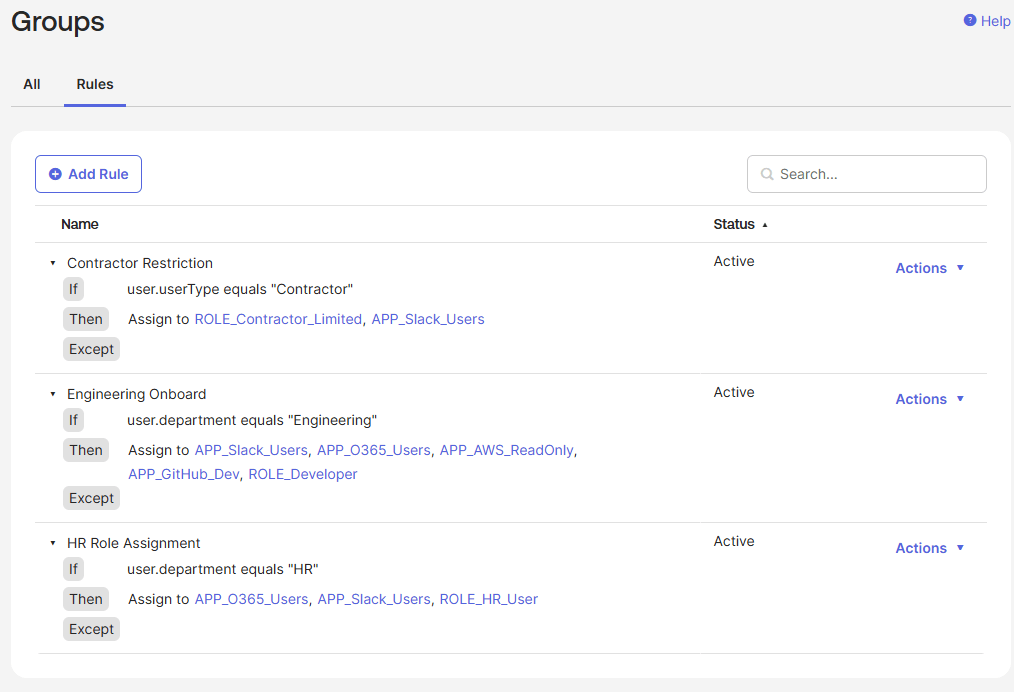
Task: Open the APP_AWS_ReadOnly group link
Action: 506,450
